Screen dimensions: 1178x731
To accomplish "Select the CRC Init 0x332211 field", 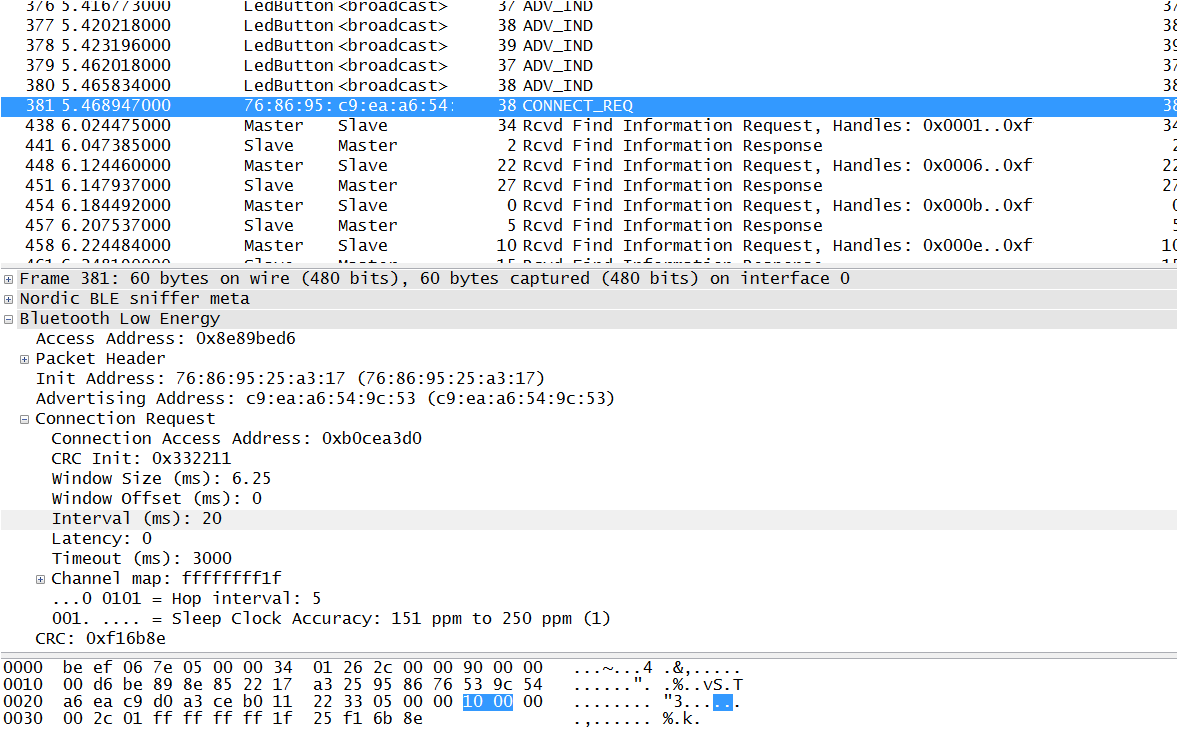I will [x=141, y=459].
